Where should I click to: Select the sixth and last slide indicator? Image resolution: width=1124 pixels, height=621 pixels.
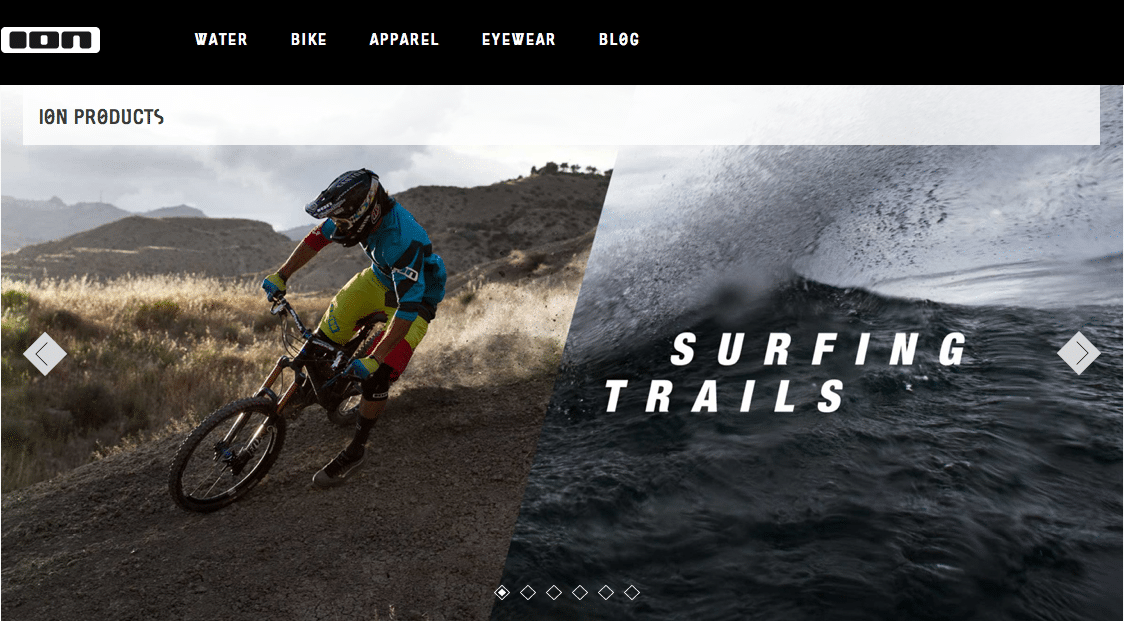pyautogui.click(x=632, y=592)
